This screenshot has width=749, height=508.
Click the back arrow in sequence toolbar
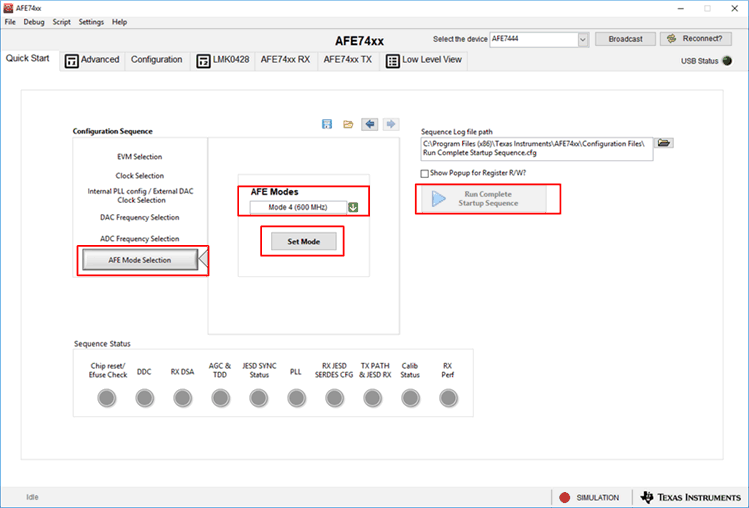click(370, 124)
